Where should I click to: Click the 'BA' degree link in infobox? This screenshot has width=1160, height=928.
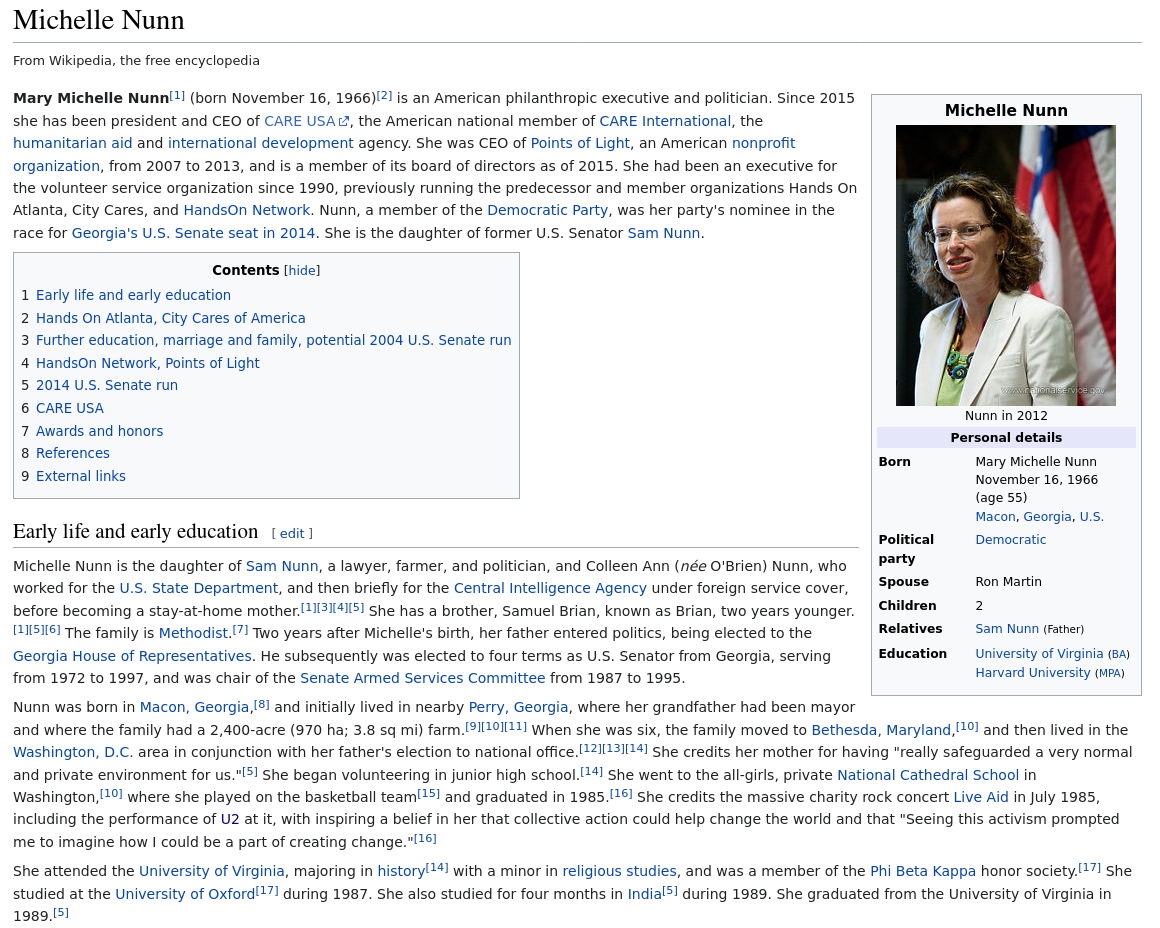point(1119,655)
